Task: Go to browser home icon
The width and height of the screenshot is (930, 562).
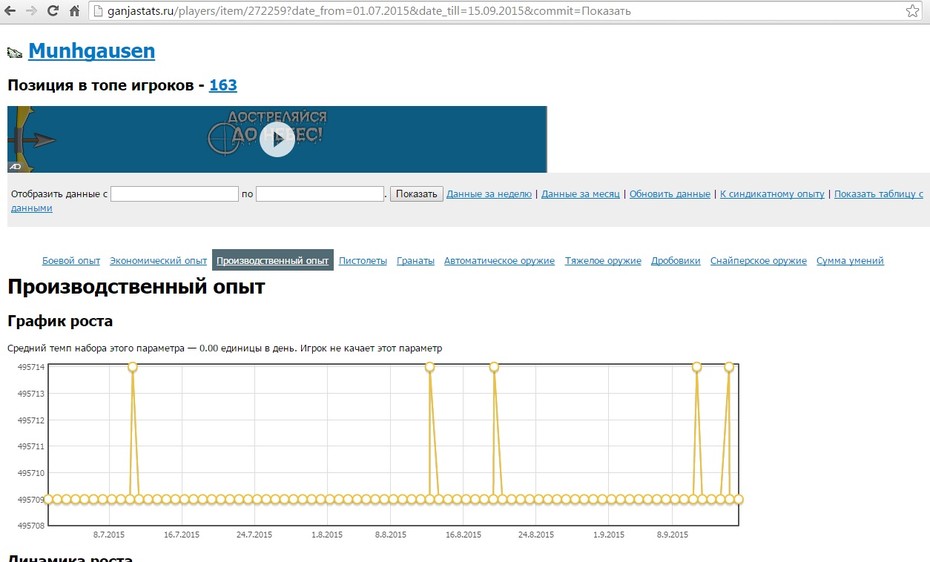Action: pyautogui.click(x=74, y=11)
